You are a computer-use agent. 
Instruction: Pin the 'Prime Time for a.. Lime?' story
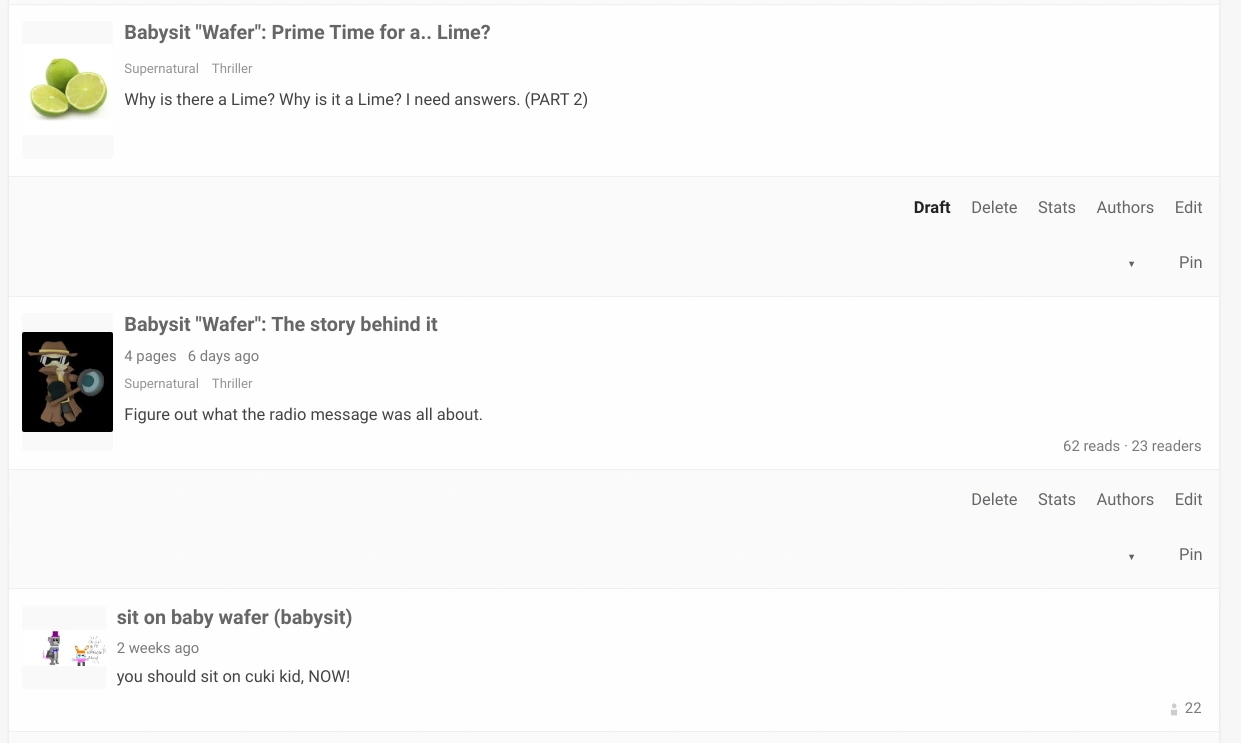coord(1190,263)
